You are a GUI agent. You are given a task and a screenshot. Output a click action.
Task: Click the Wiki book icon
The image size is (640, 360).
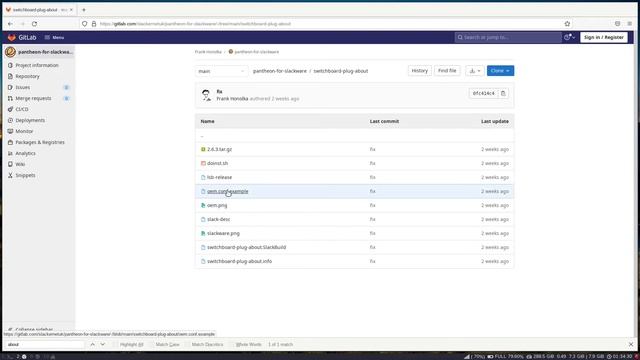click(x=10, y=164)
